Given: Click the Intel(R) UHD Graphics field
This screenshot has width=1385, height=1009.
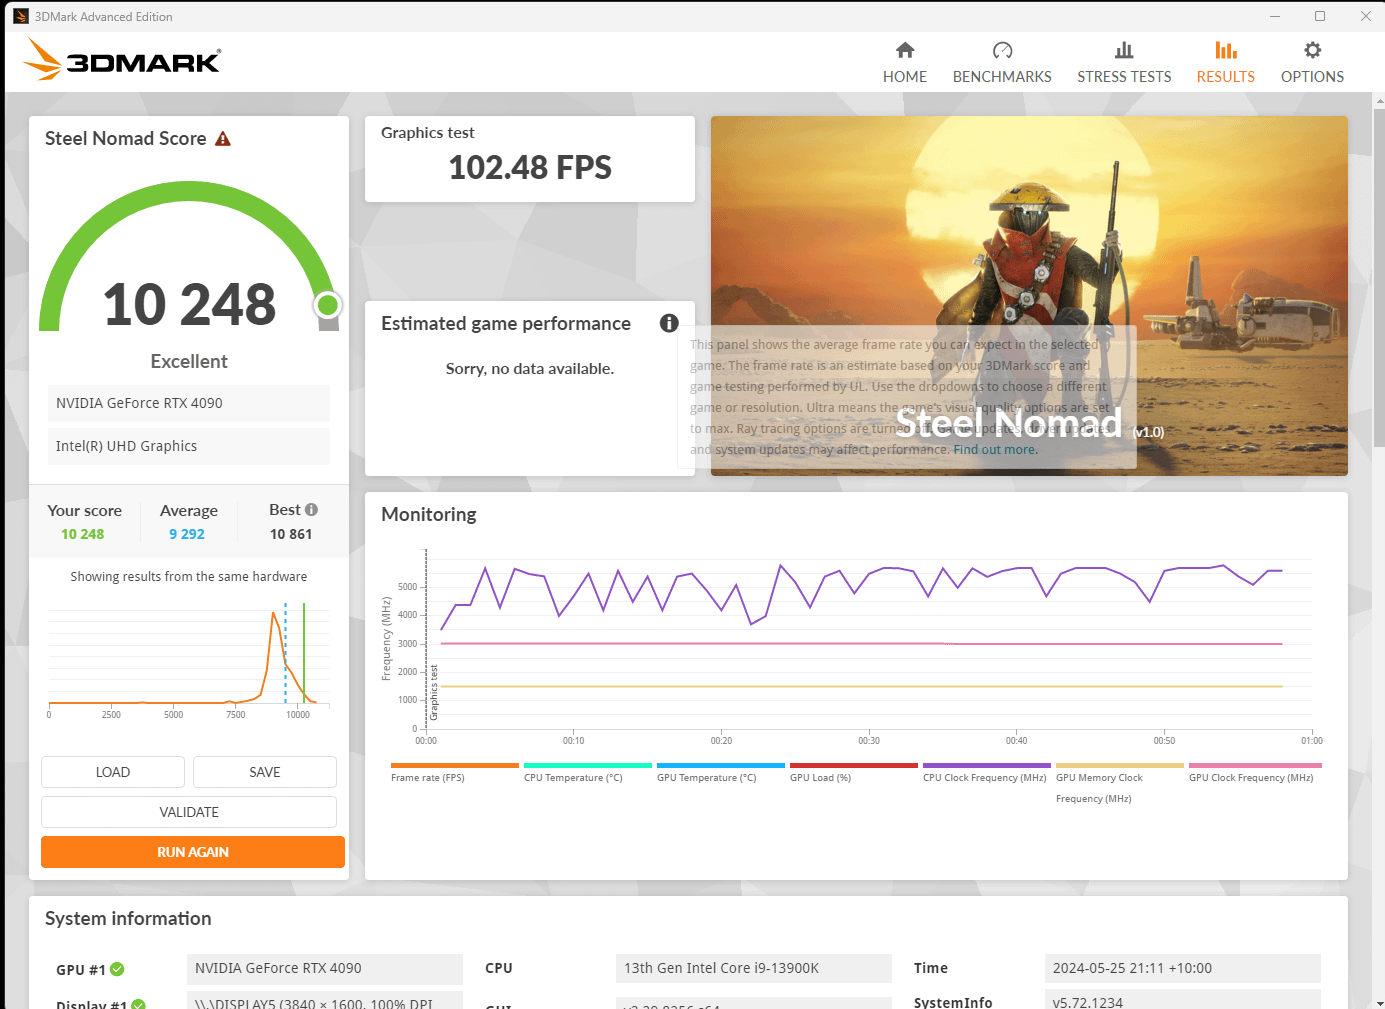Looking at the screenshot, I should point(189,446).
